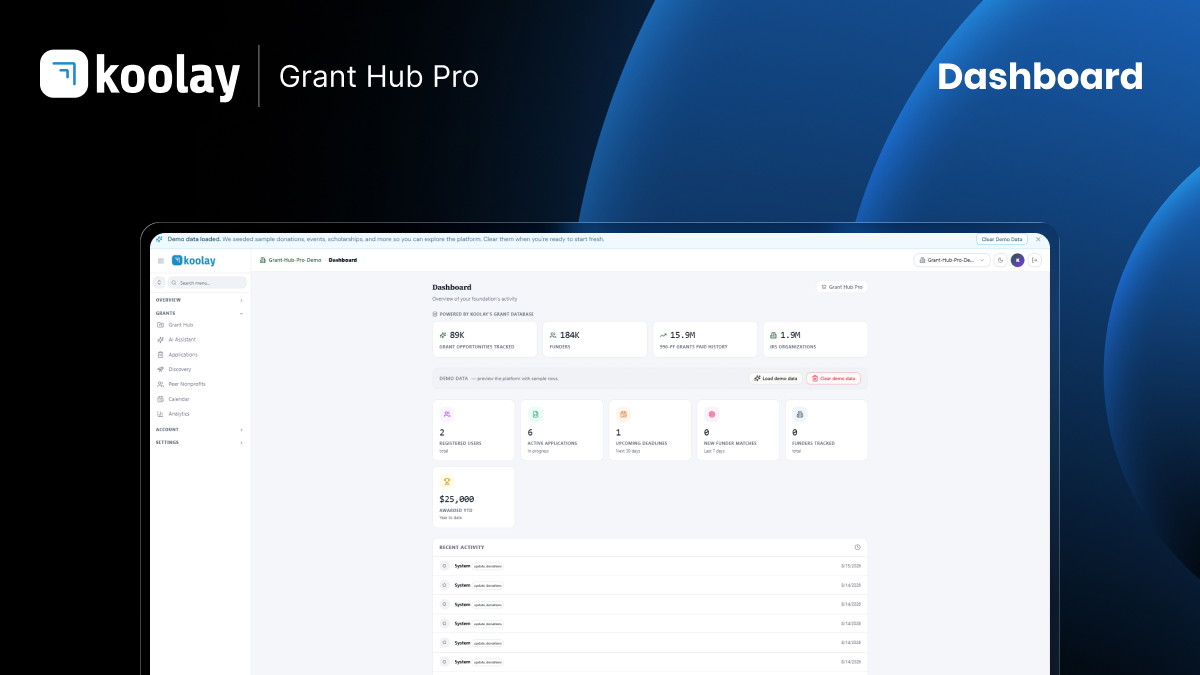Click the New Funder Matches pink icon
The height and width of the screenshot is (675, 1200).
(712, 414)
